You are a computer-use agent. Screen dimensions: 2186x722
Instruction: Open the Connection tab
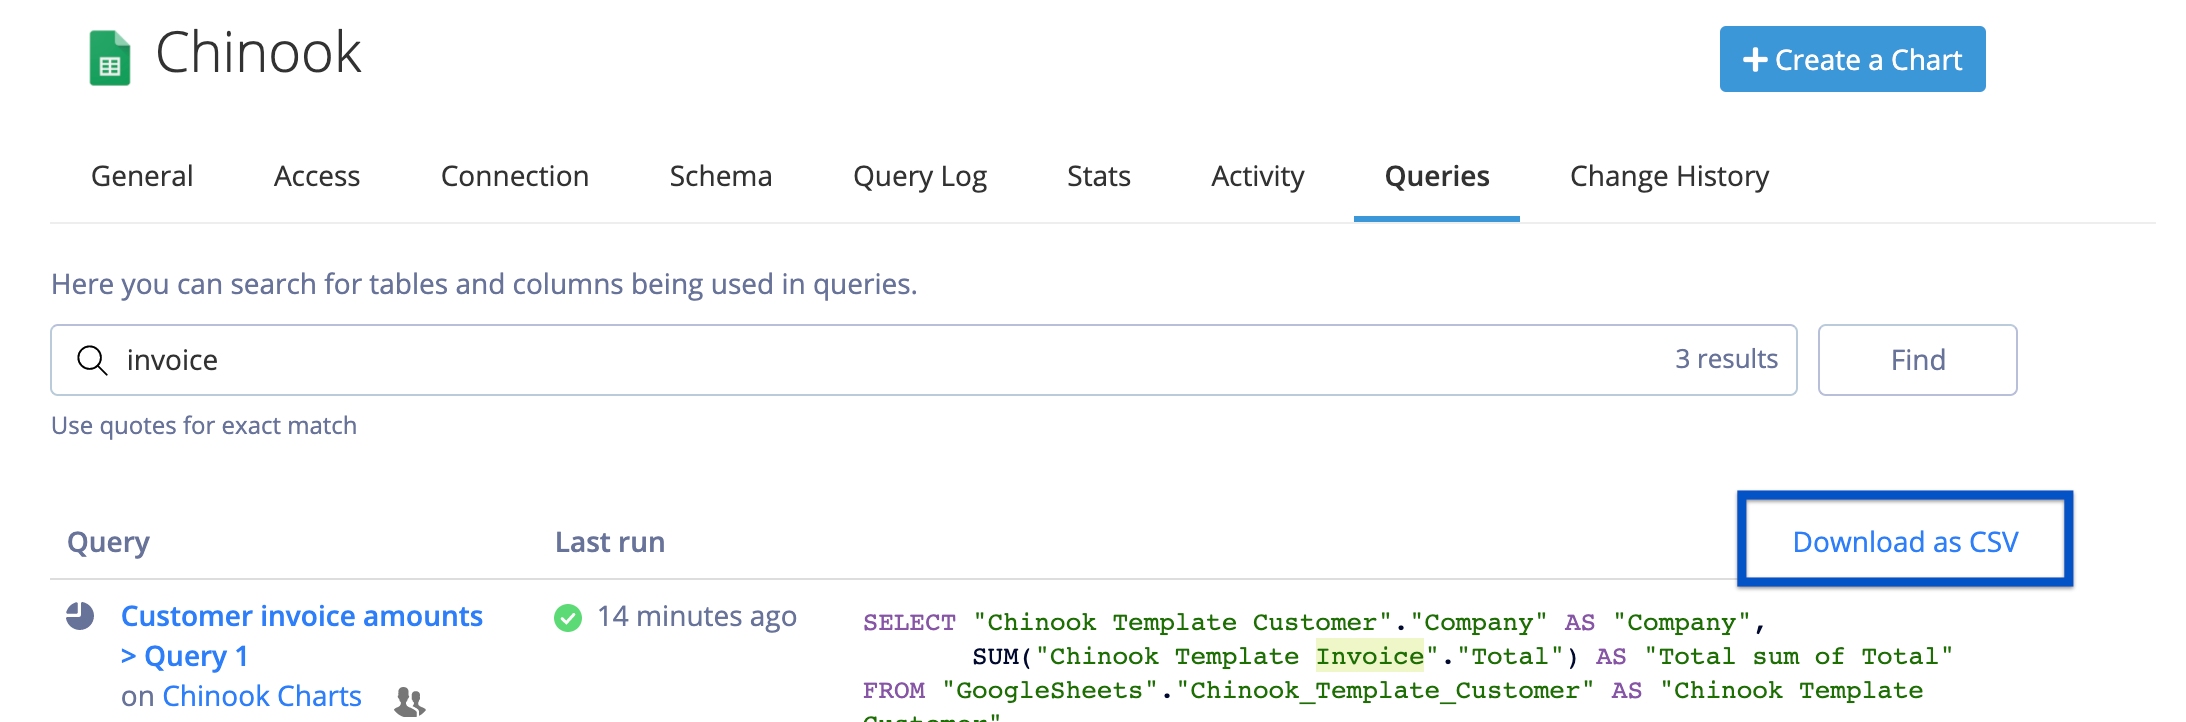tap(515, 176)
